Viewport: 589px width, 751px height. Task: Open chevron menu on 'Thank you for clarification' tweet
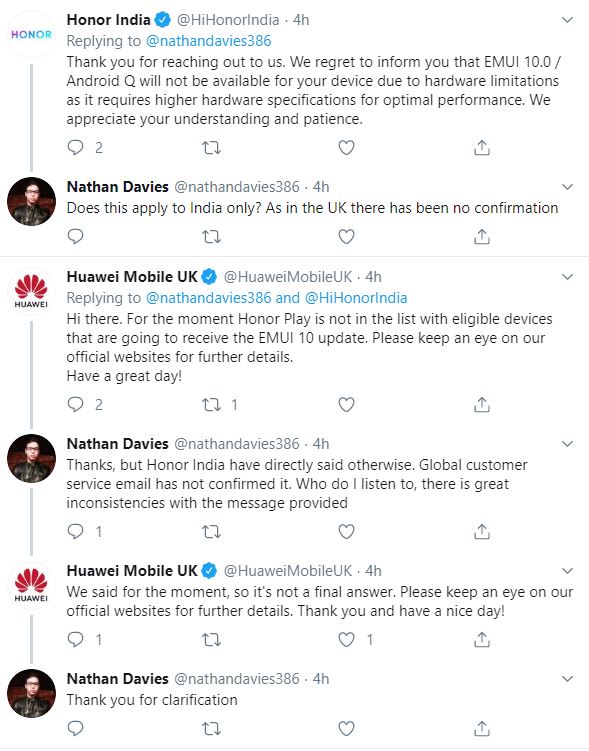coord(567,679)
